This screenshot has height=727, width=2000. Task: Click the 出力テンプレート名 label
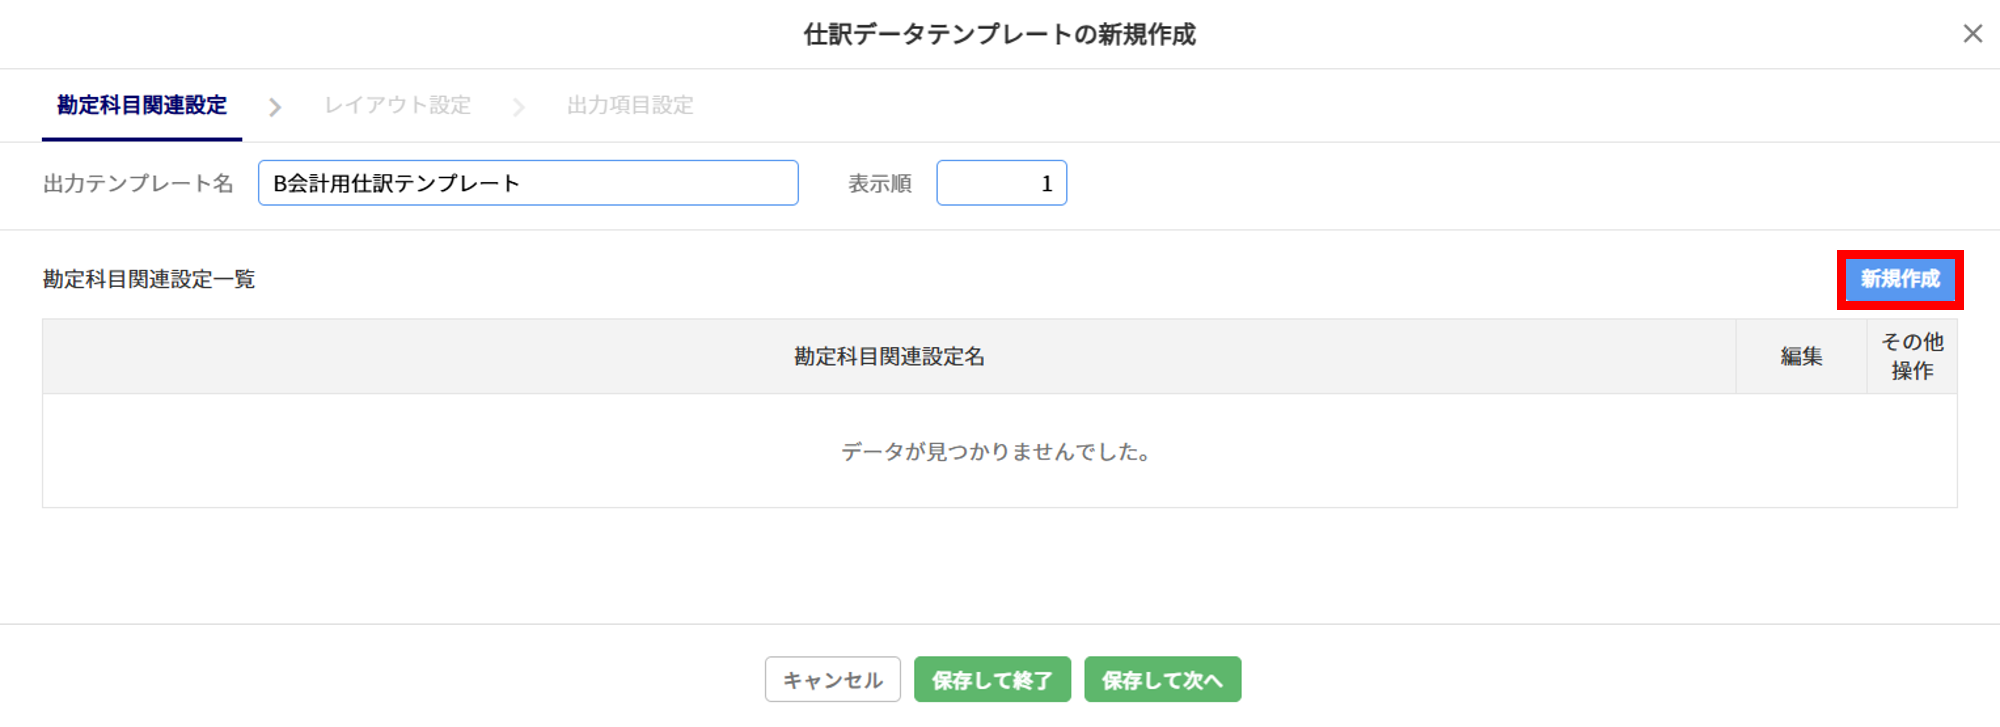[x=138, y=184]
